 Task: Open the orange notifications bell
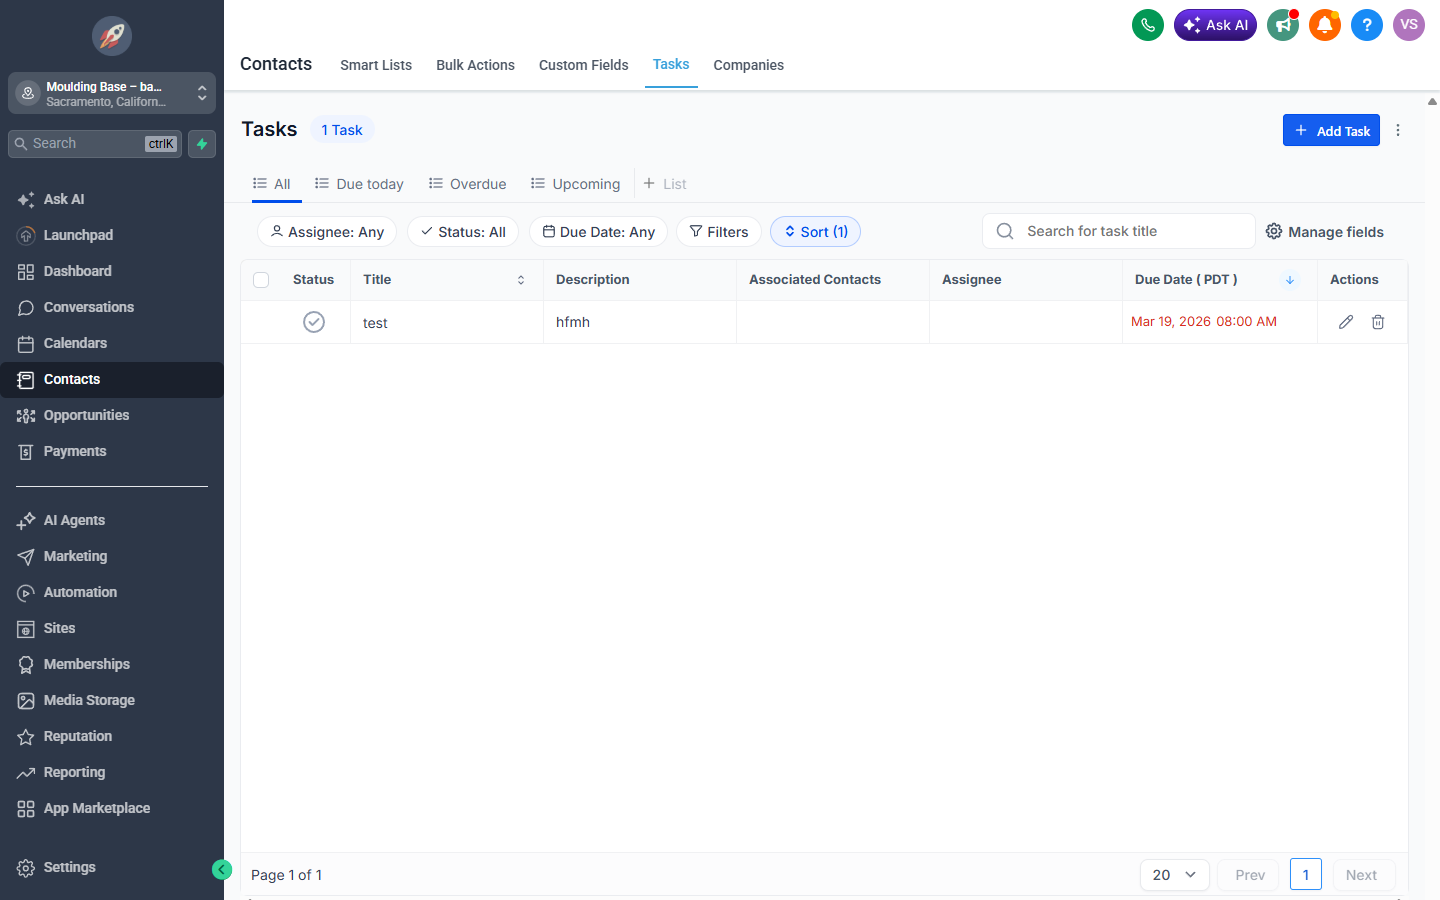tap(1325, 25)
